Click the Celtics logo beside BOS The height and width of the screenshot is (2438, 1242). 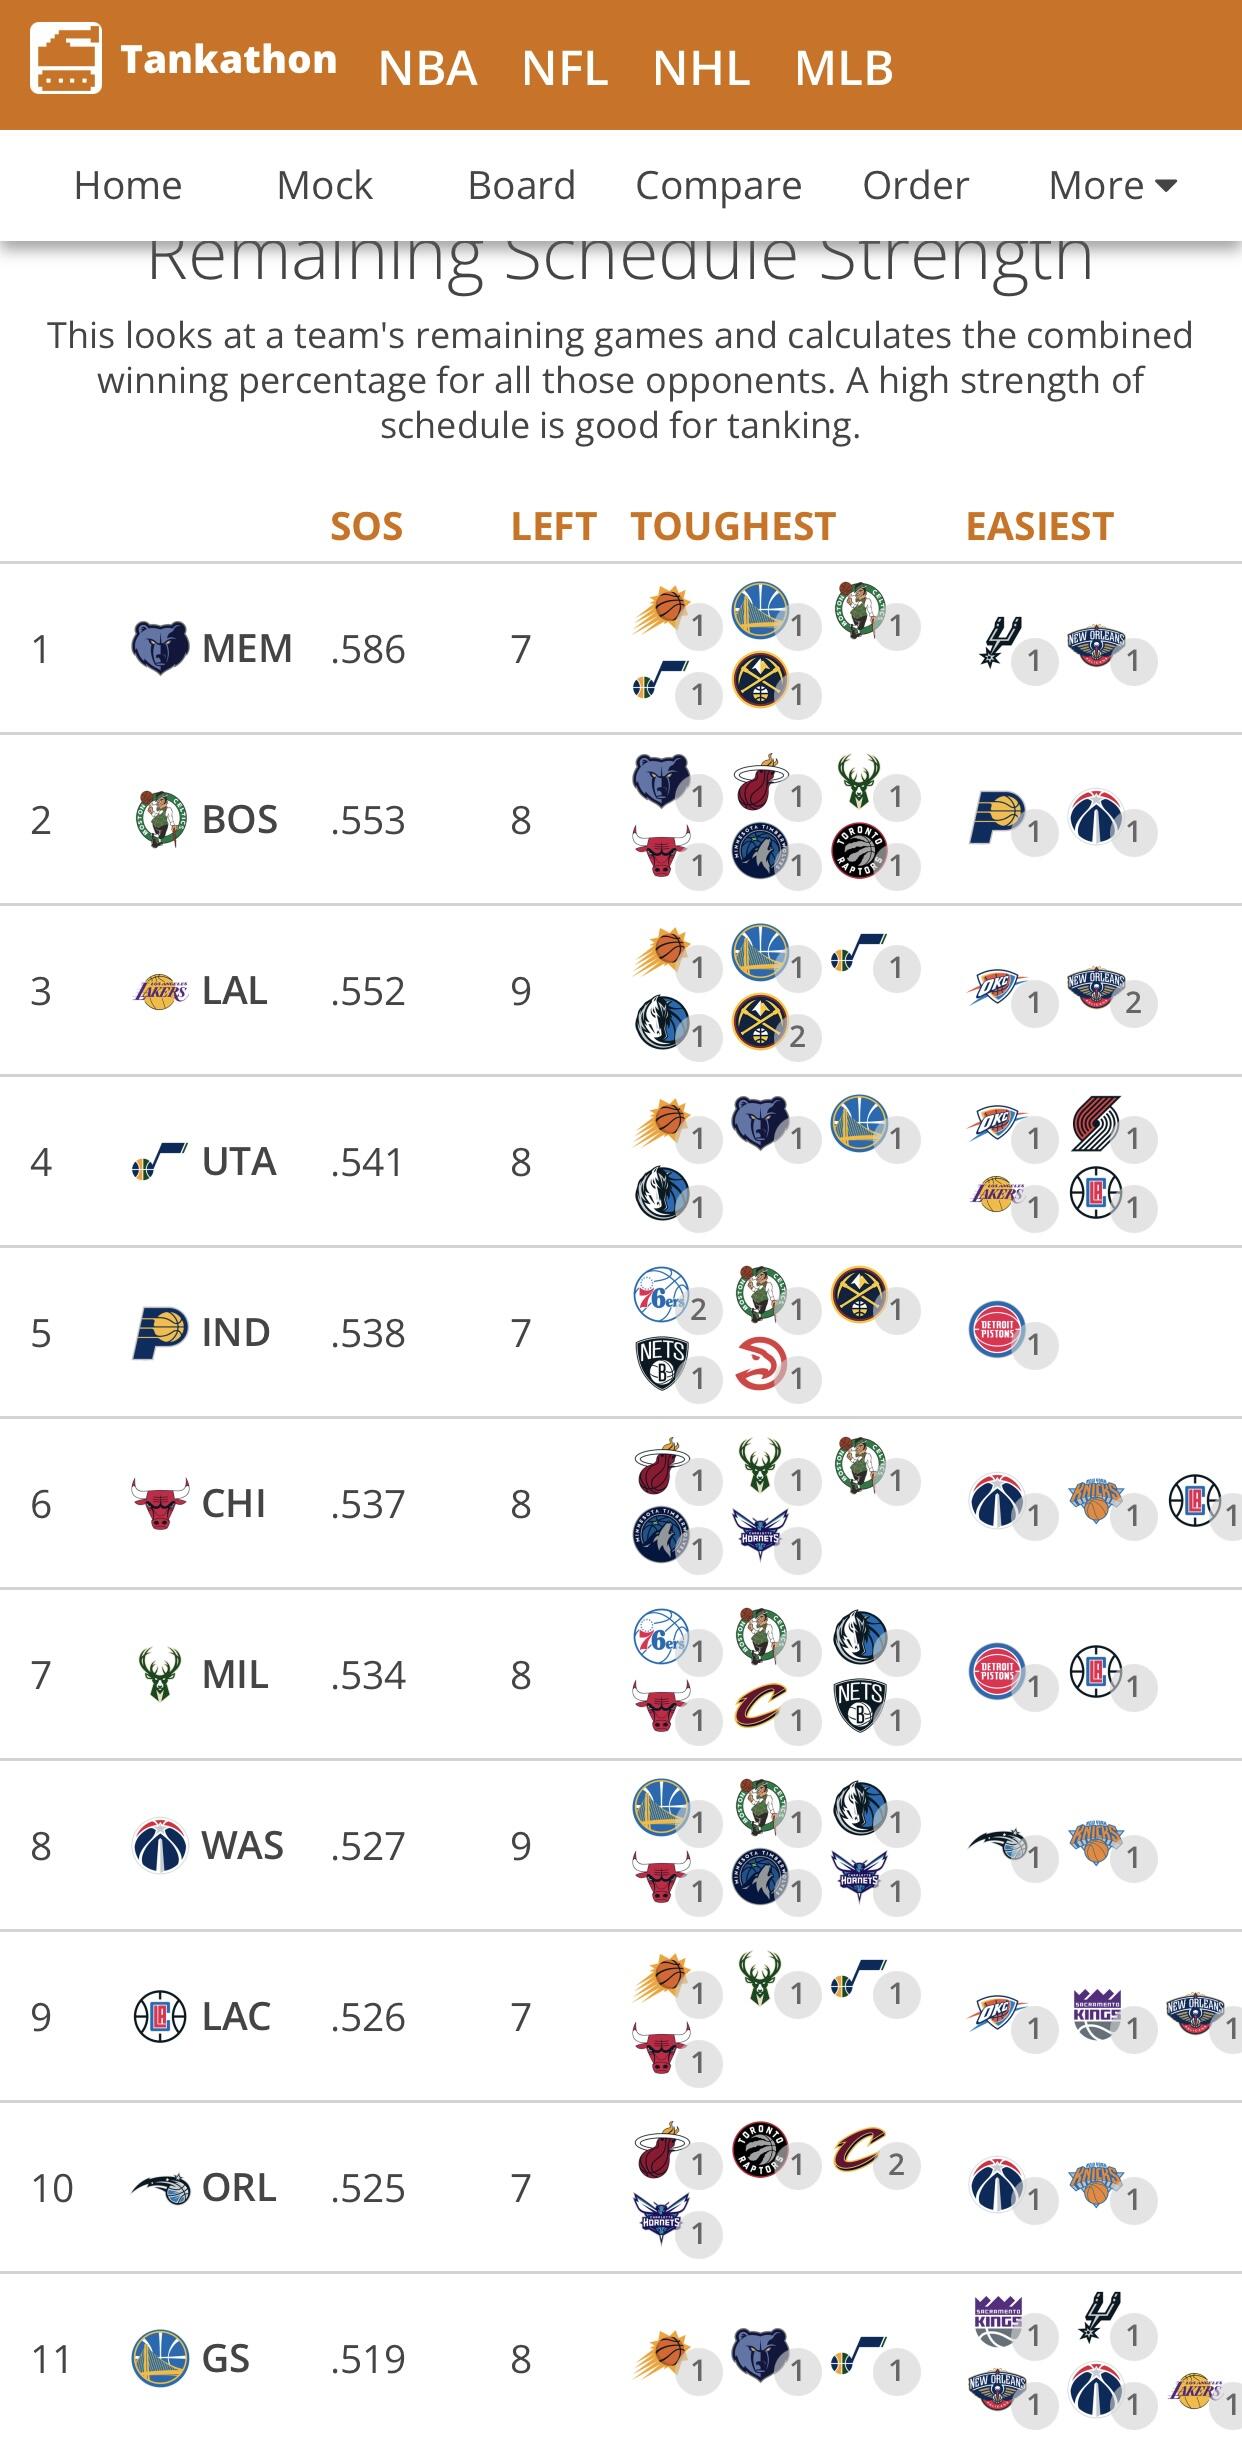pos(160,819)
